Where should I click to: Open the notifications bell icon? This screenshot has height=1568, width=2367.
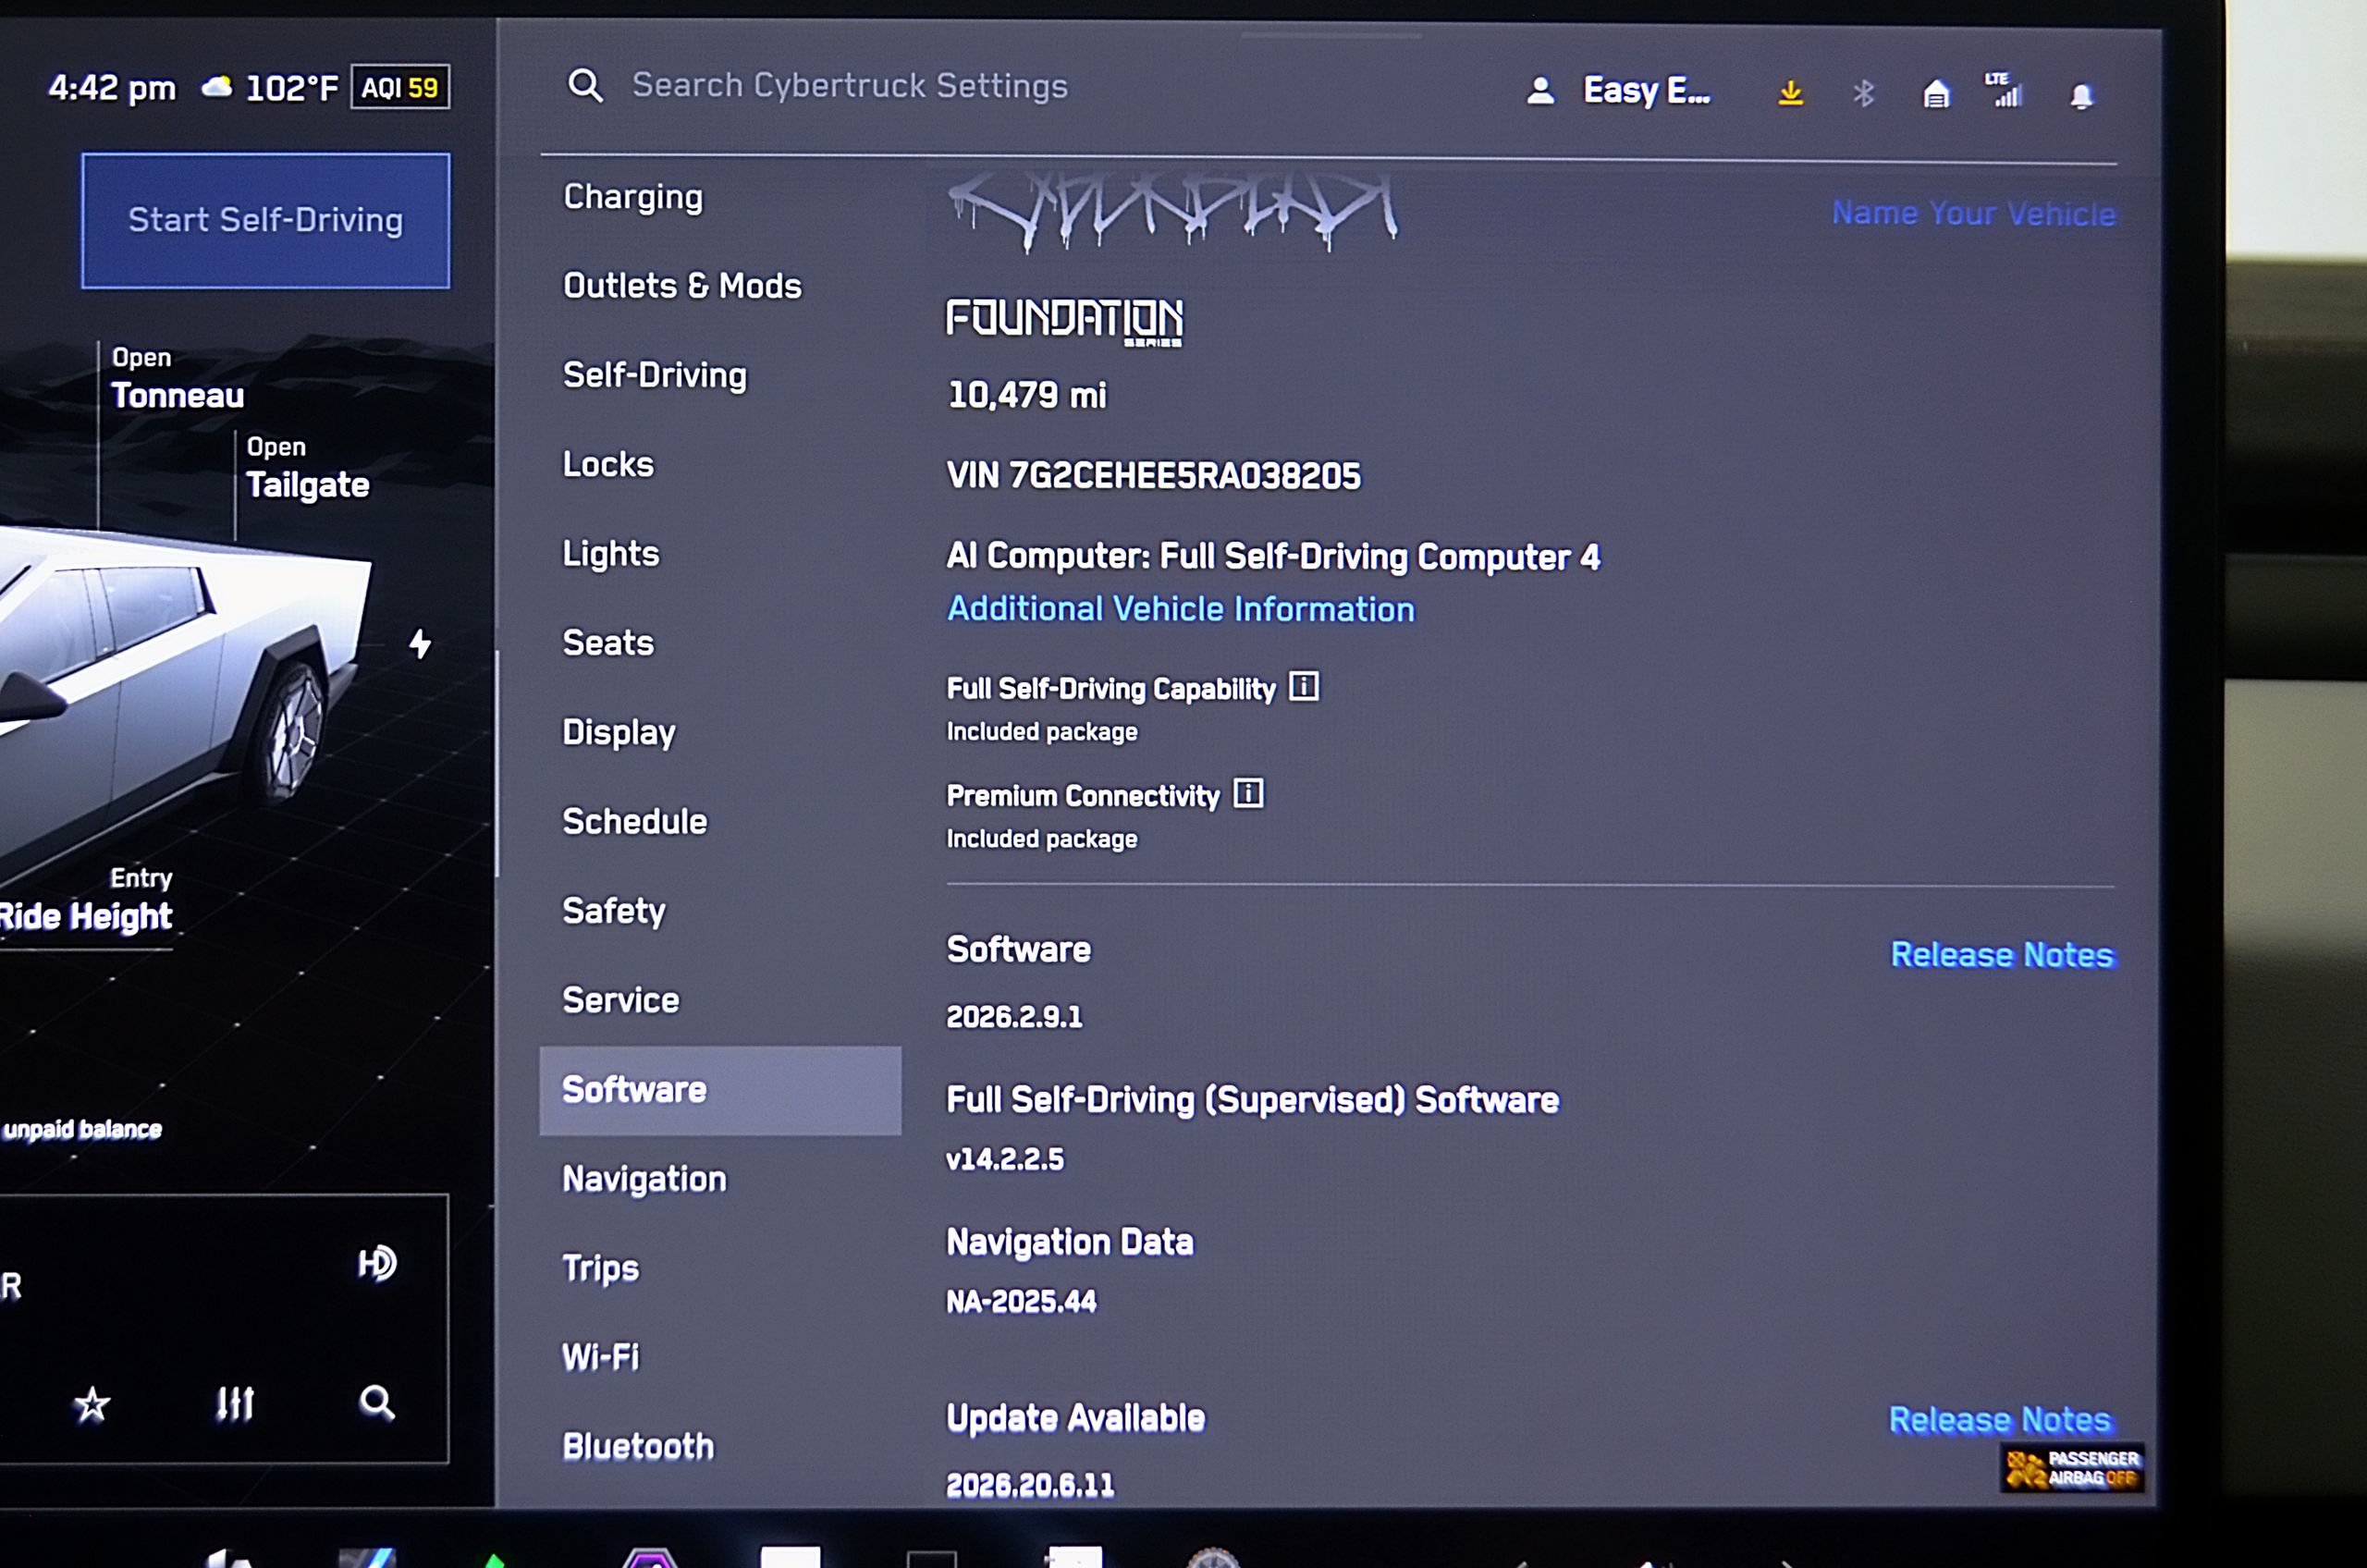tap(2081, 96)
